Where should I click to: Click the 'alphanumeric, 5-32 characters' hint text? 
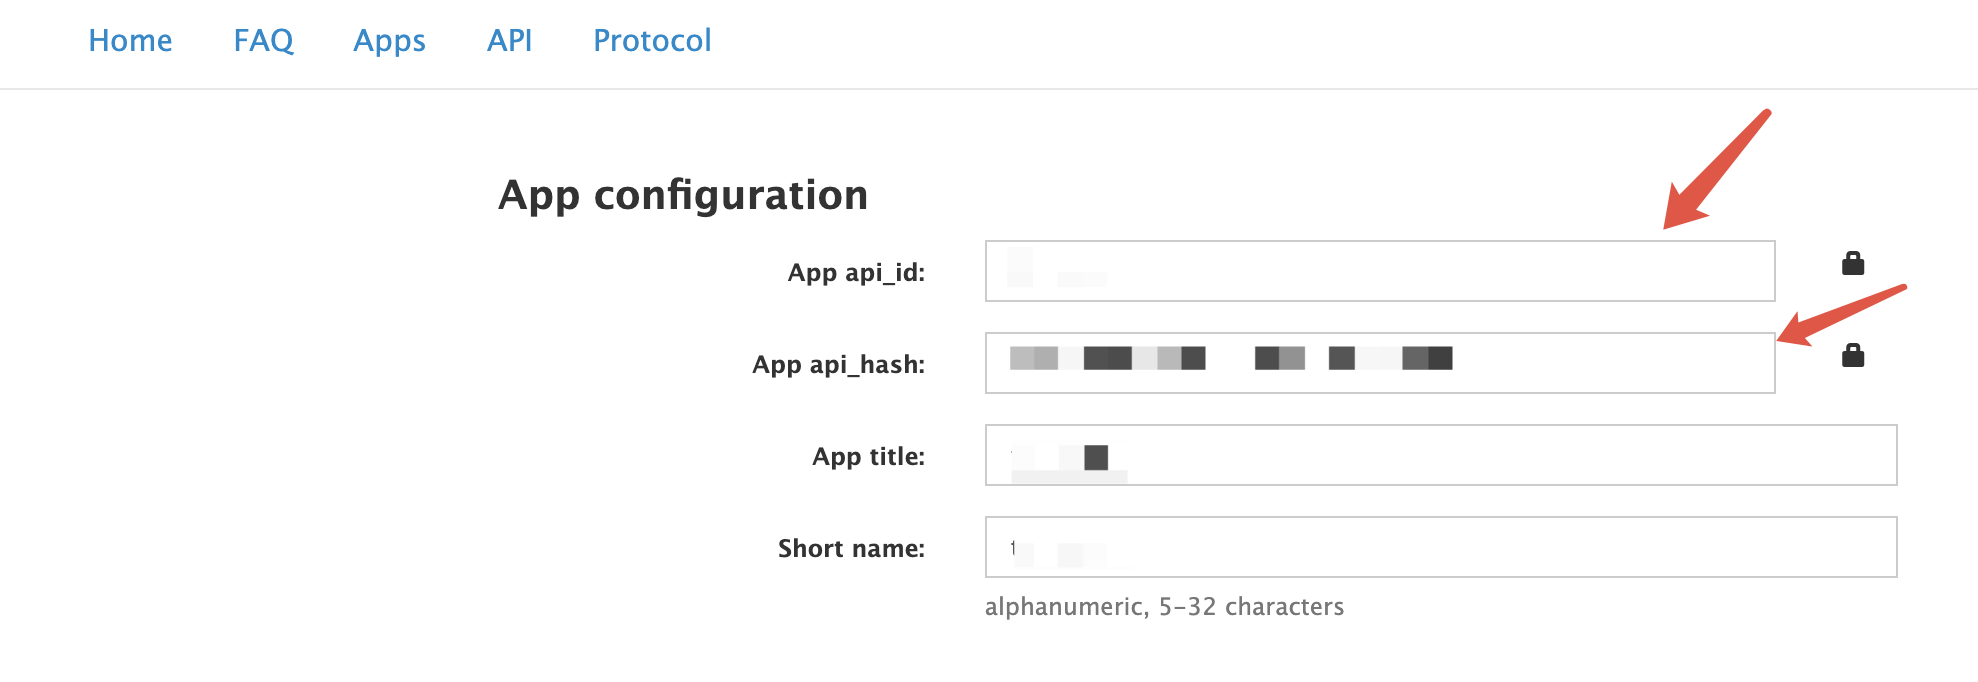[x=1164, y=607]
